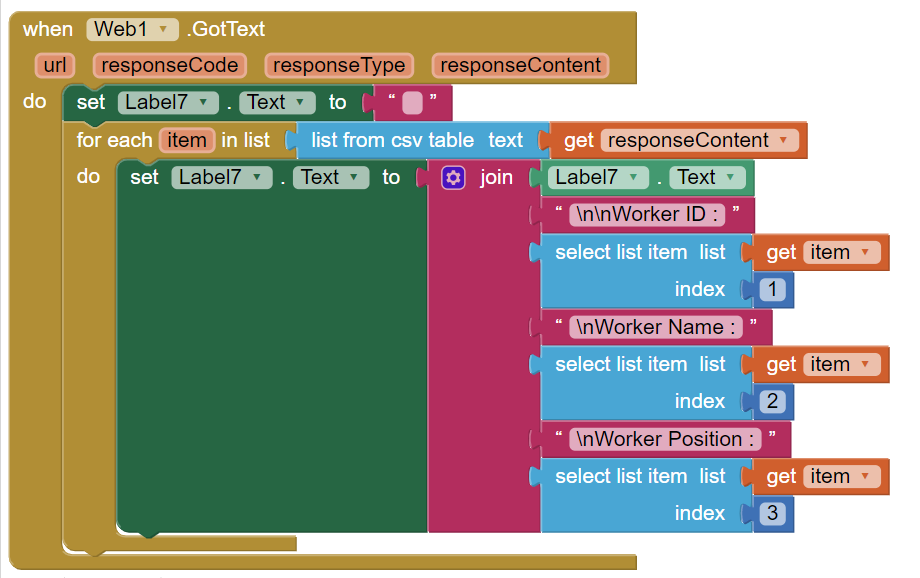Click the url event parameter
Image resolution: width=920 pixels, height=578 pixels.
pyautogui.click(x=54, y=66)
